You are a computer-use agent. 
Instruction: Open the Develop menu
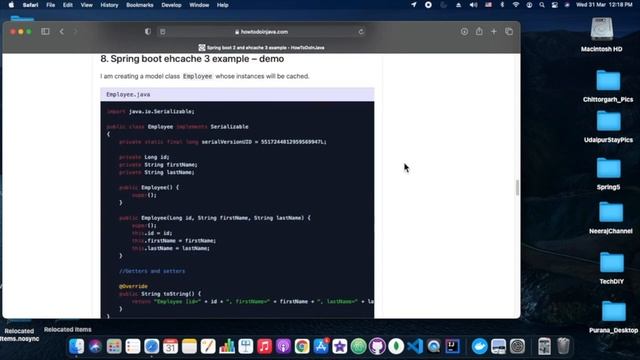click(171, 5)
